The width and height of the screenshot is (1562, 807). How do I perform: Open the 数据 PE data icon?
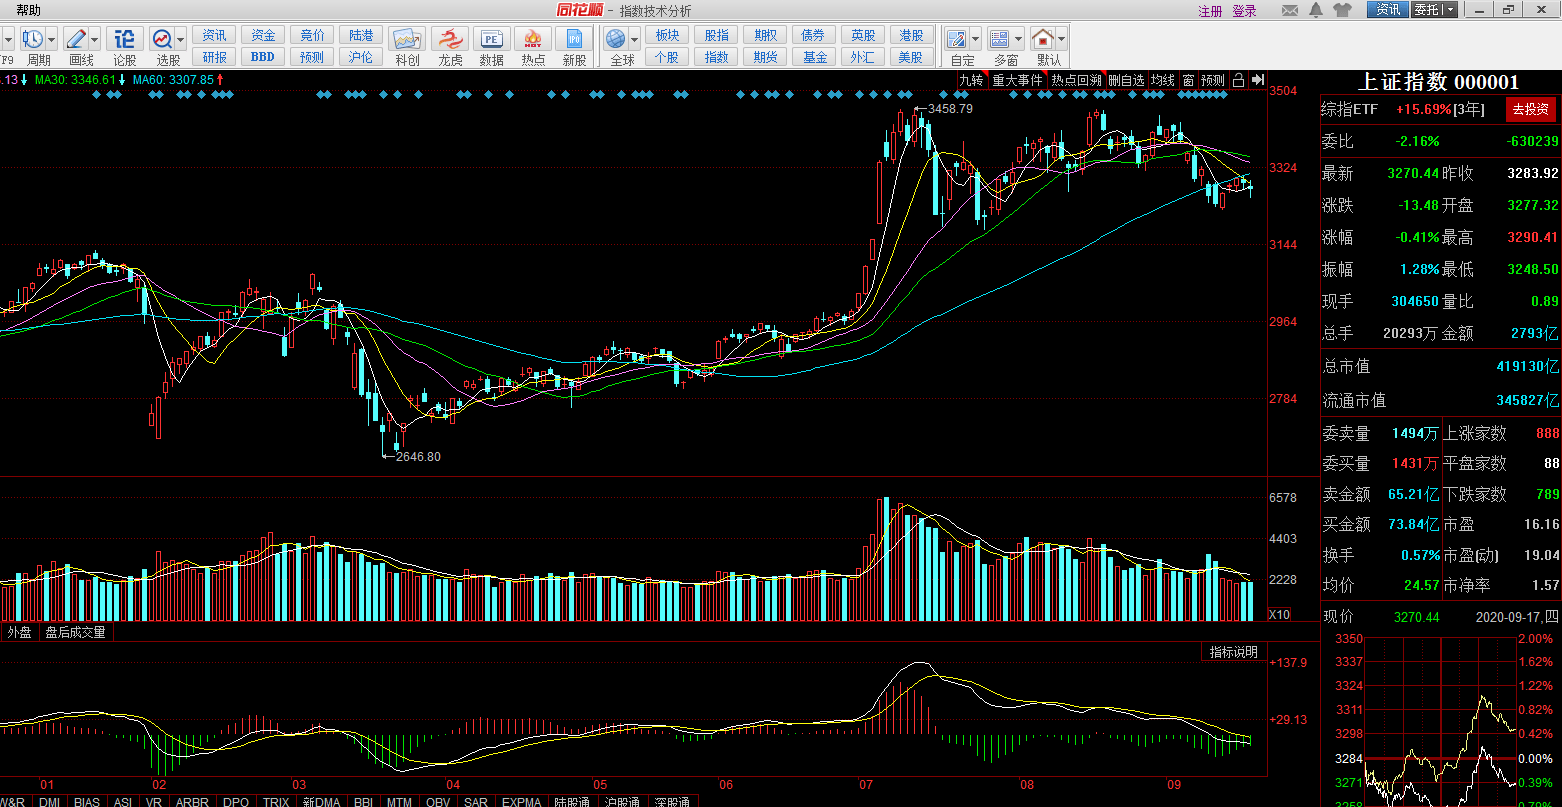(x=491, y=39)
